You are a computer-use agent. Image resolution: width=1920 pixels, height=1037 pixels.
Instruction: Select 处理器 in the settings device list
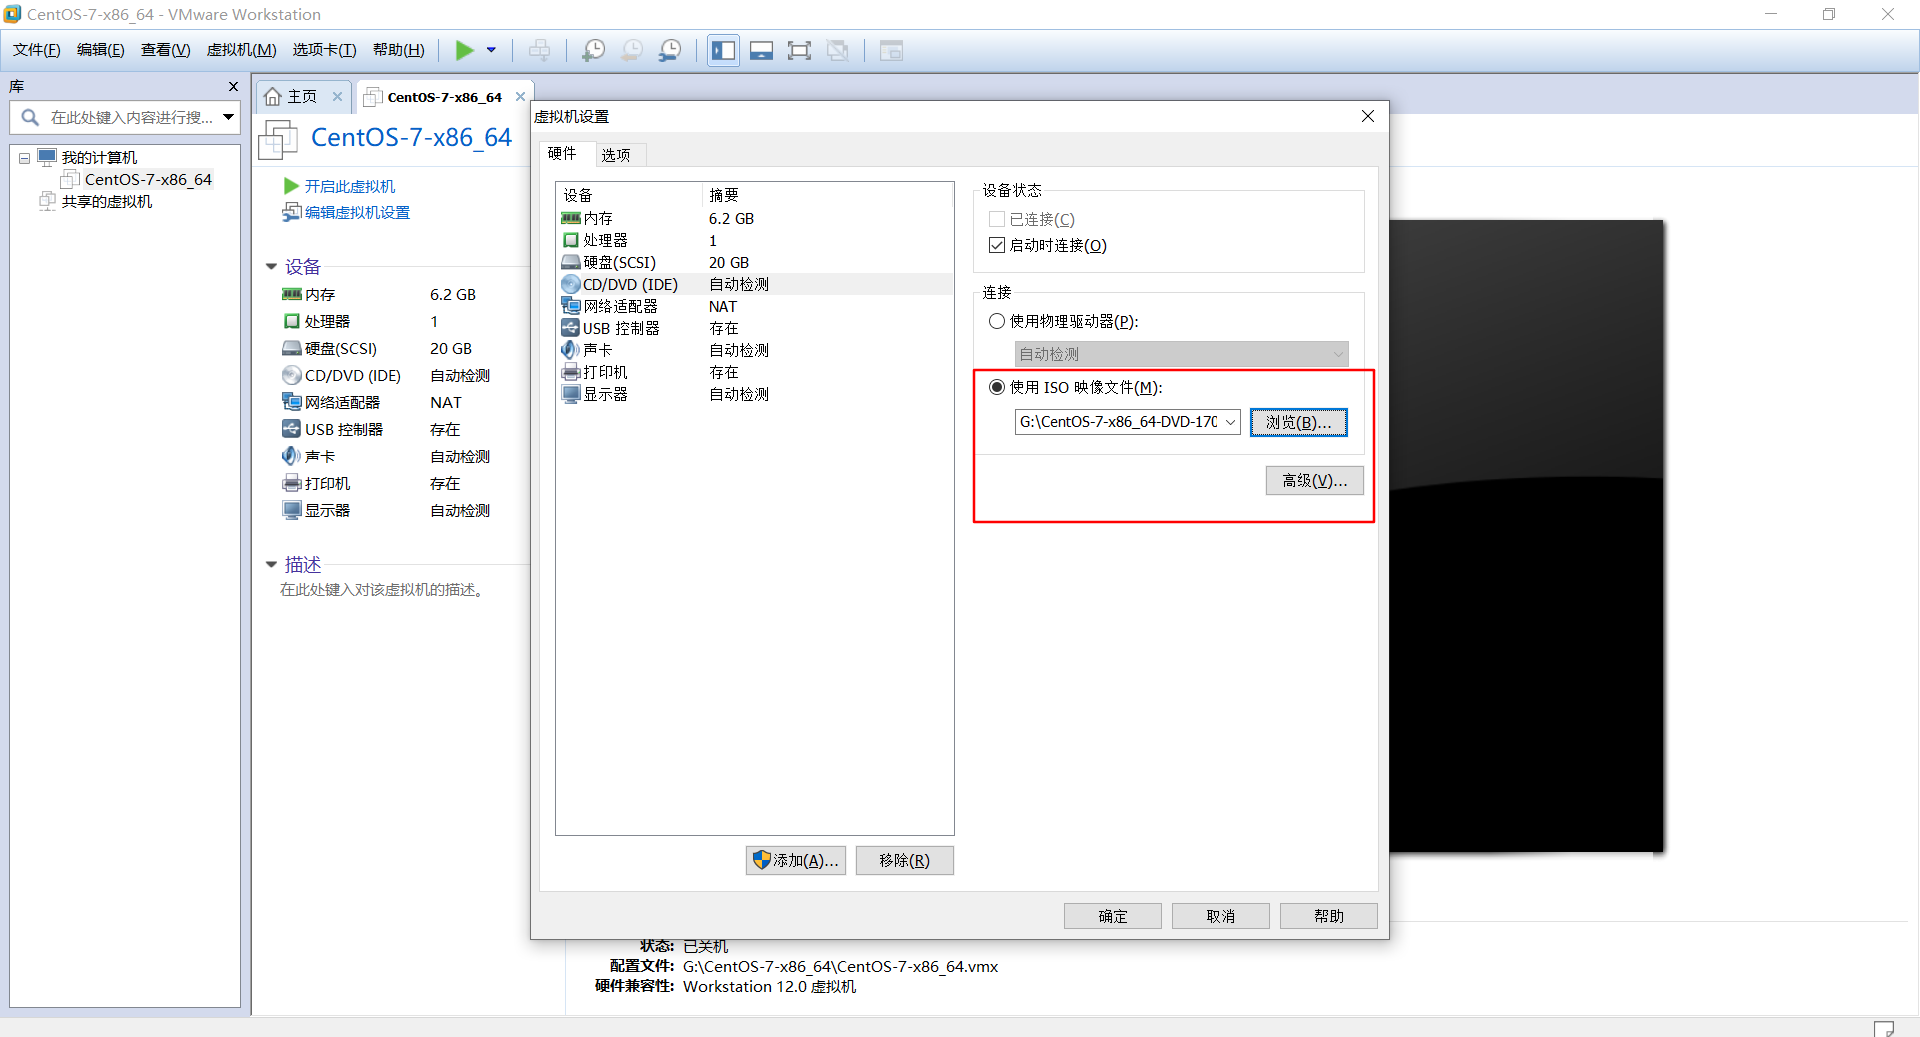(755, 240)
